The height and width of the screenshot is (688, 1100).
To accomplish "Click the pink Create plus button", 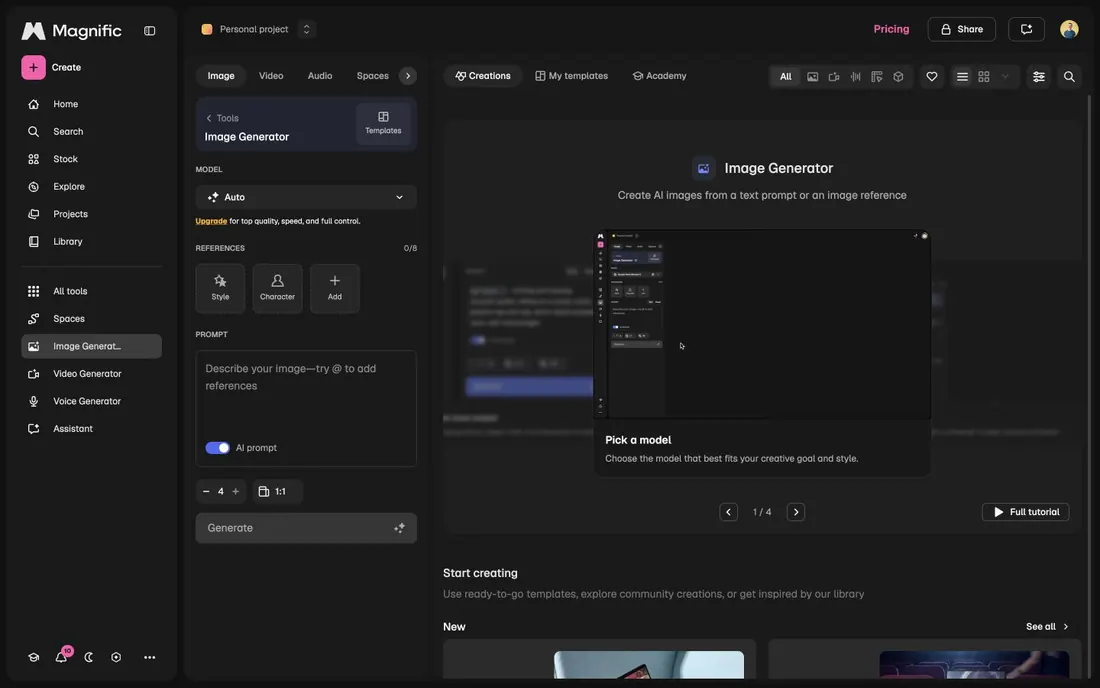I will tap(33, 67).
